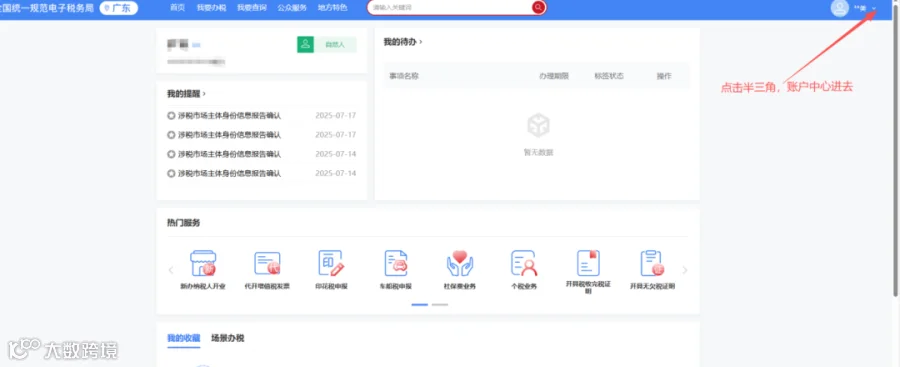Image resolution: width=900 pixels, height=367 pixels.
Task: Open the 个税业务 service icon
Action: [524, 264]
